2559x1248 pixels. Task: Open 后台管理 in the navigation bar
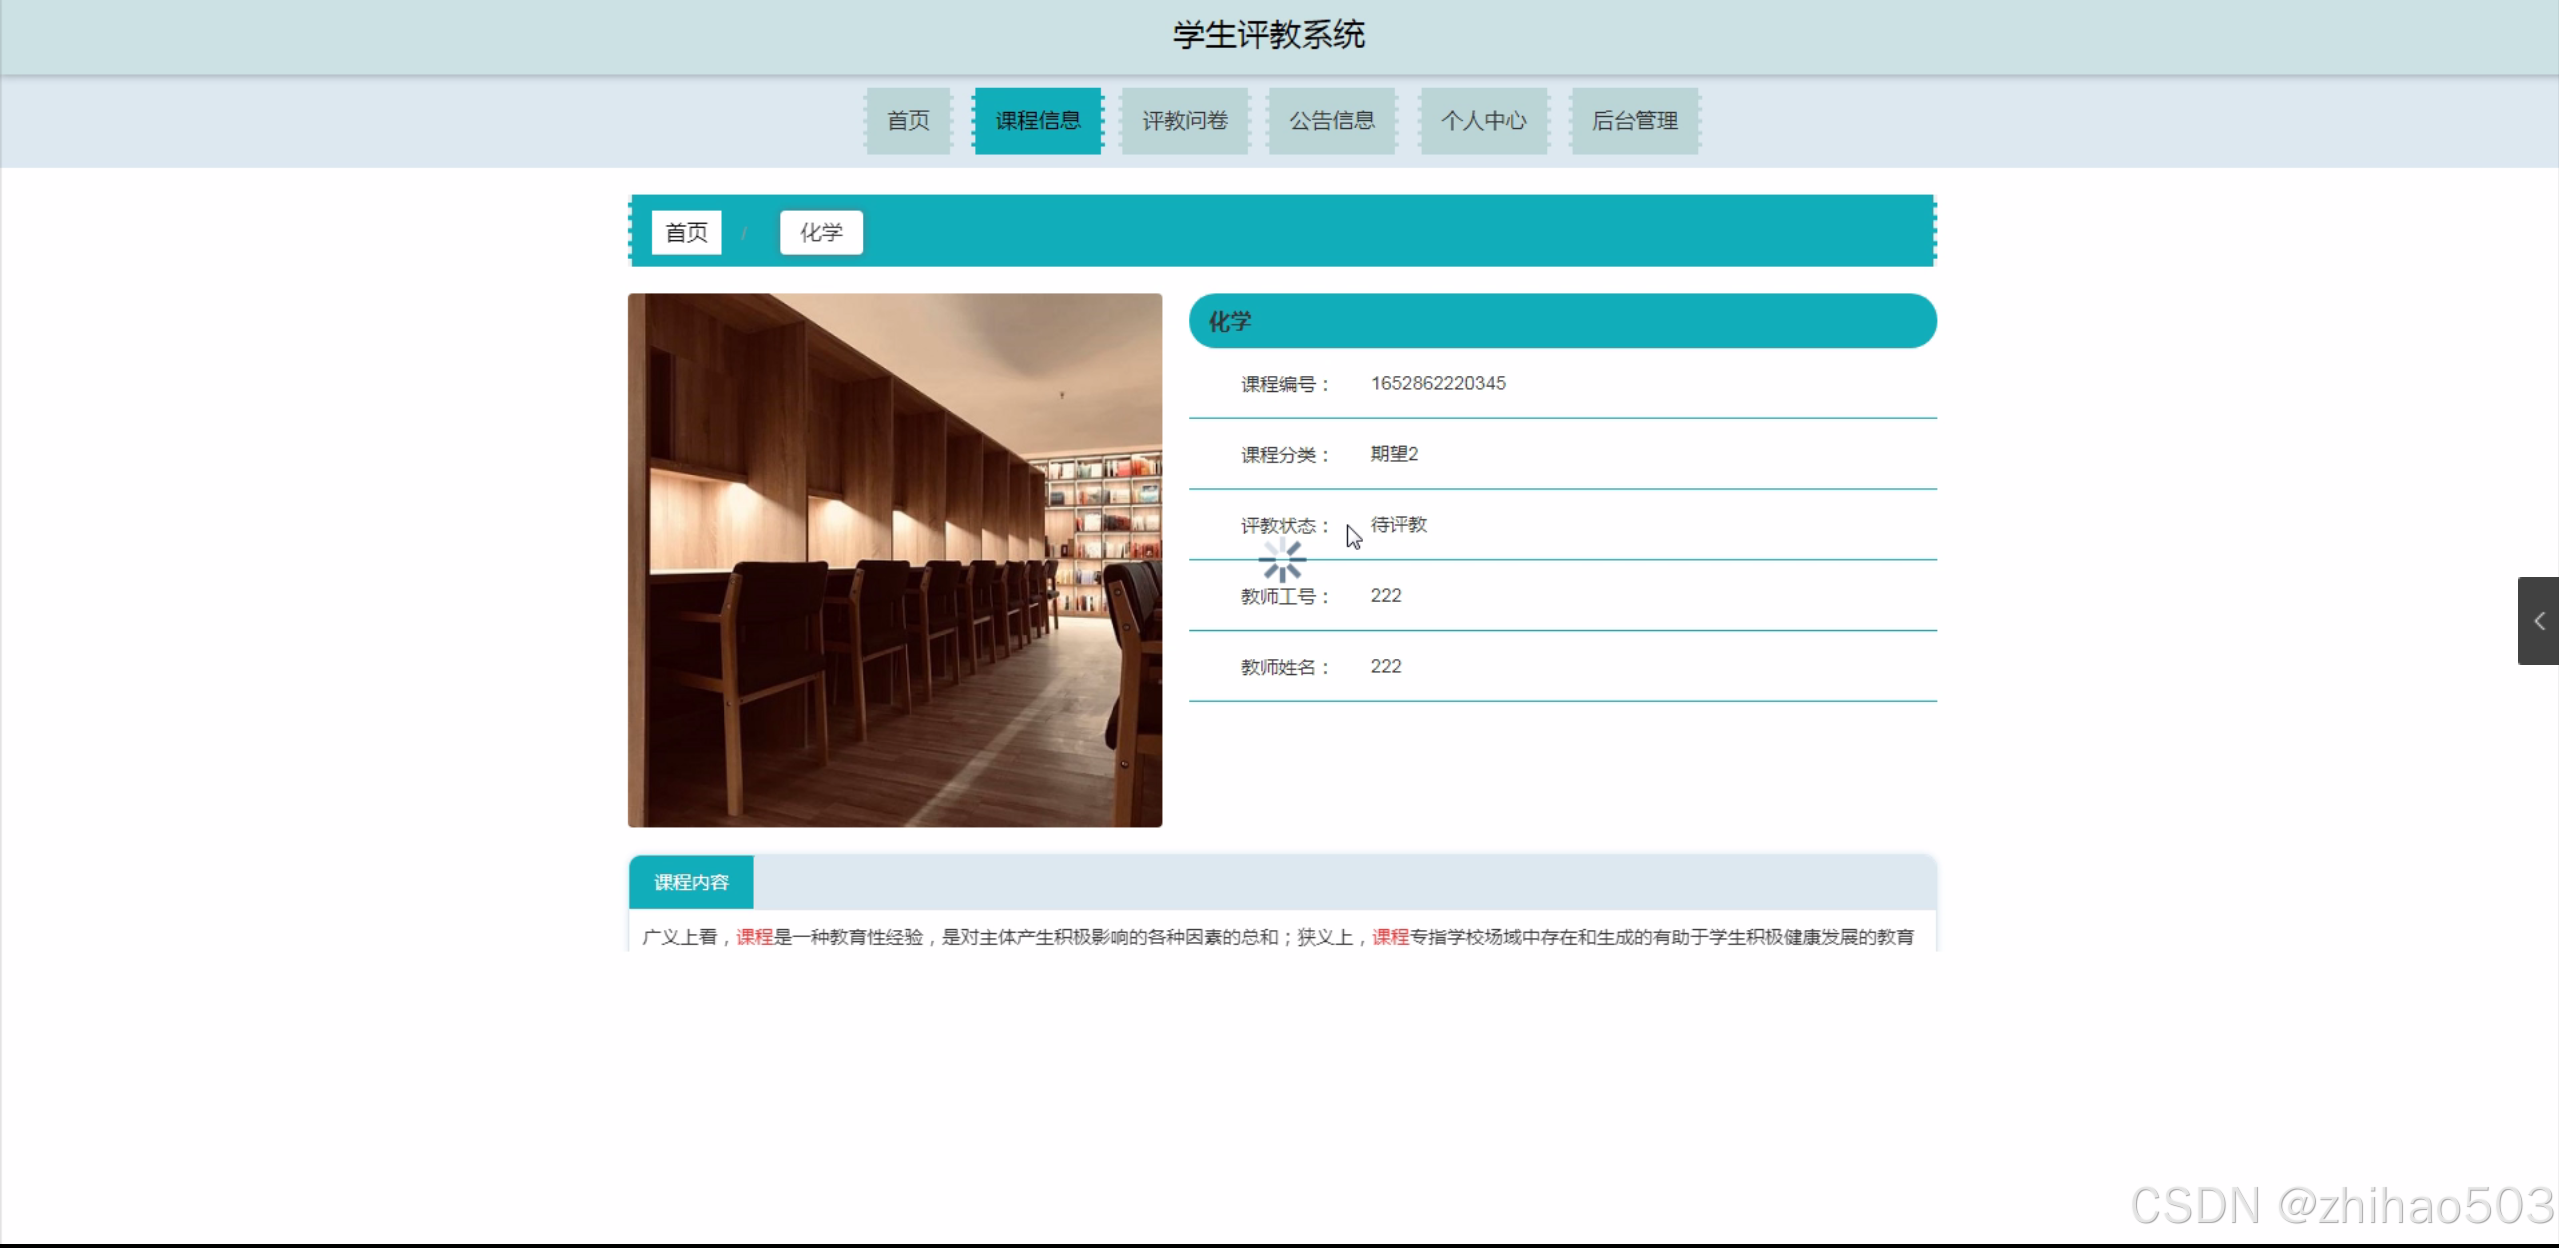click(x=1634, y=121)
